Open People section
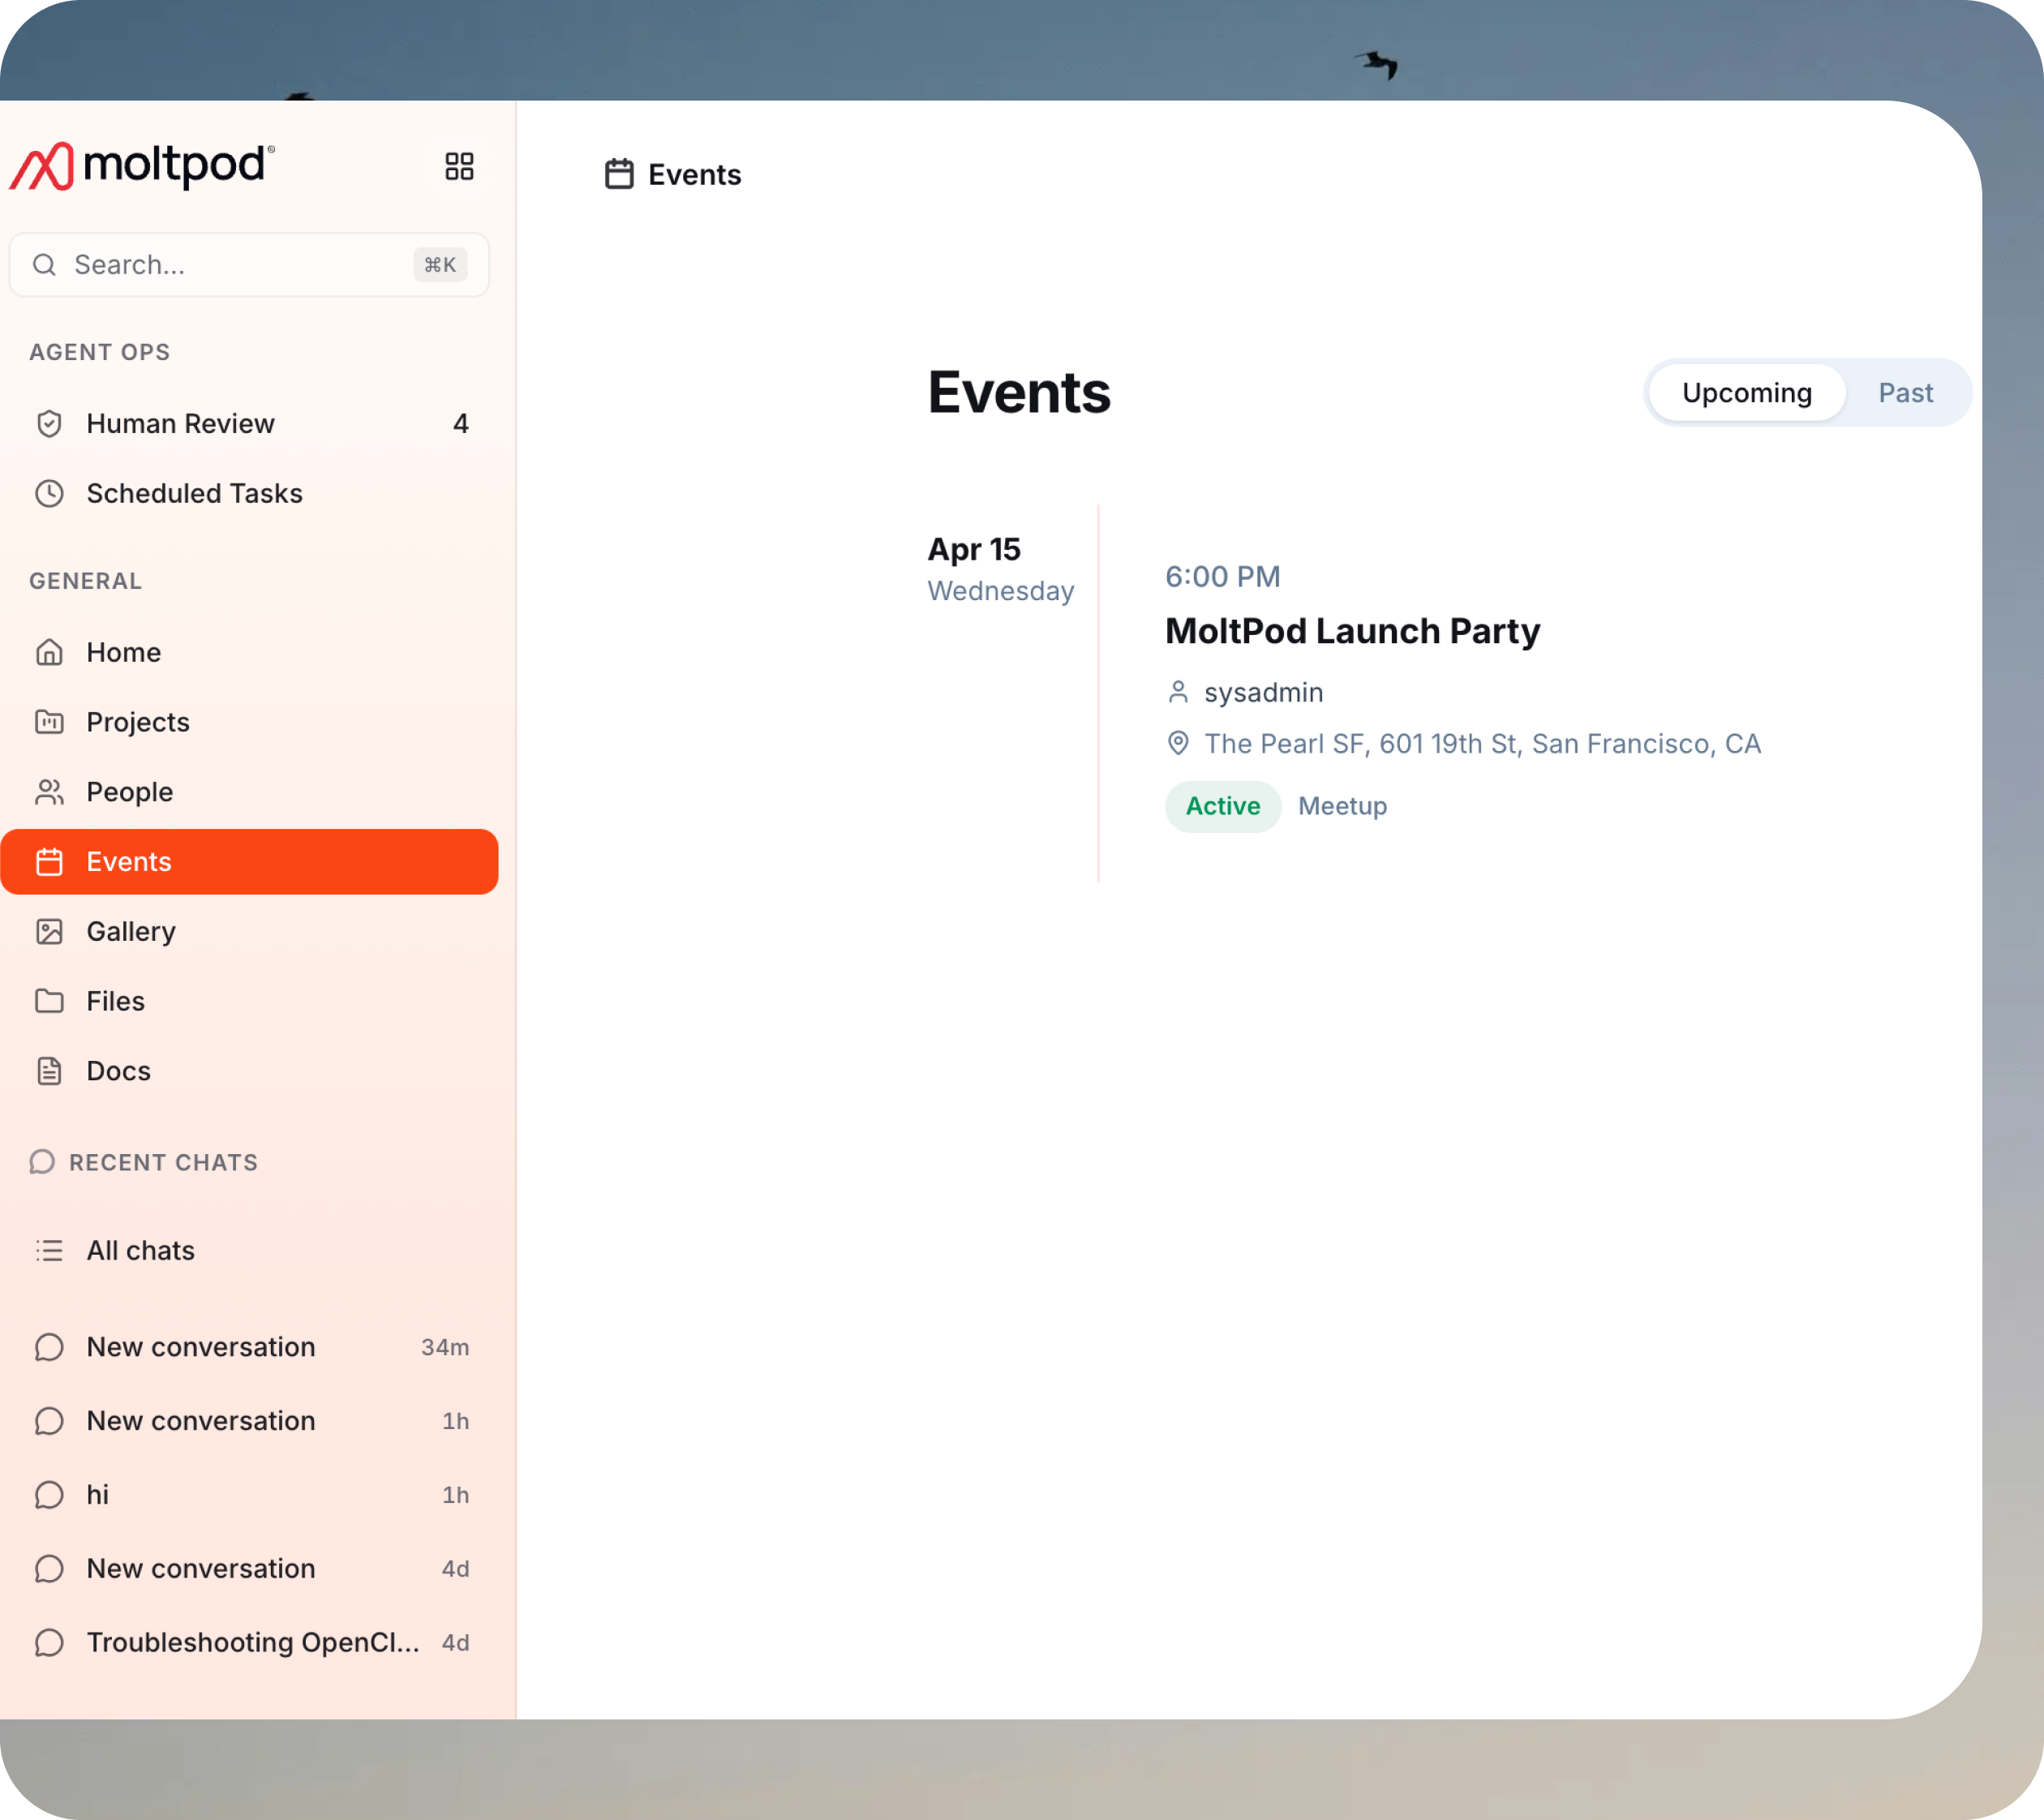 tap(249, 793)
